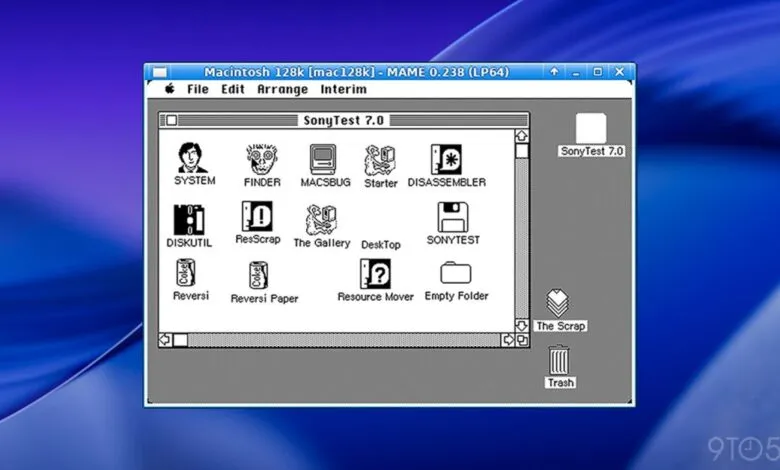Select the SonyTest 7.0 disk on desktop

591,128
